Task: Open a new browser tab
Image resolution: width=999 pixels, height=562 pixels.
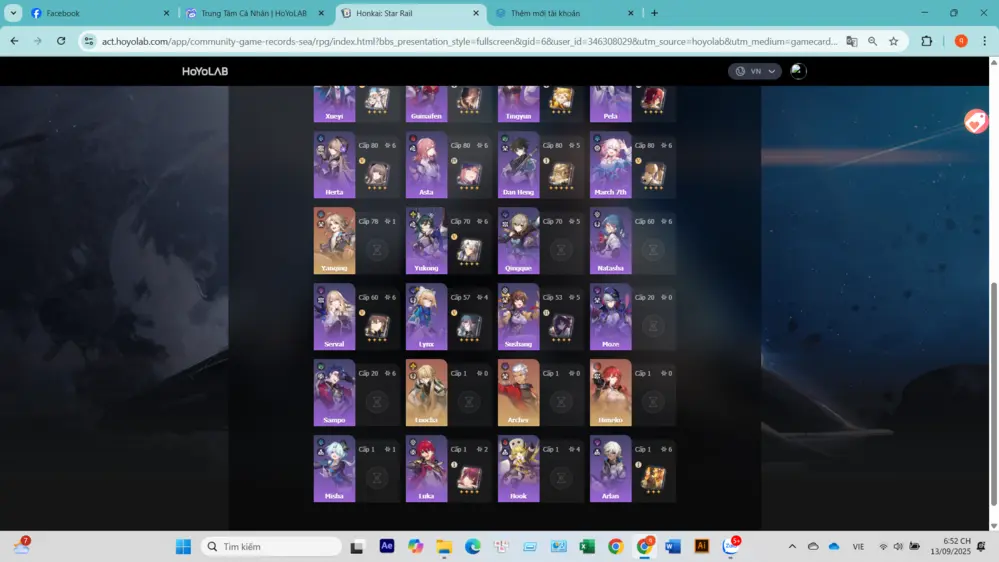Action: (654, 13)
